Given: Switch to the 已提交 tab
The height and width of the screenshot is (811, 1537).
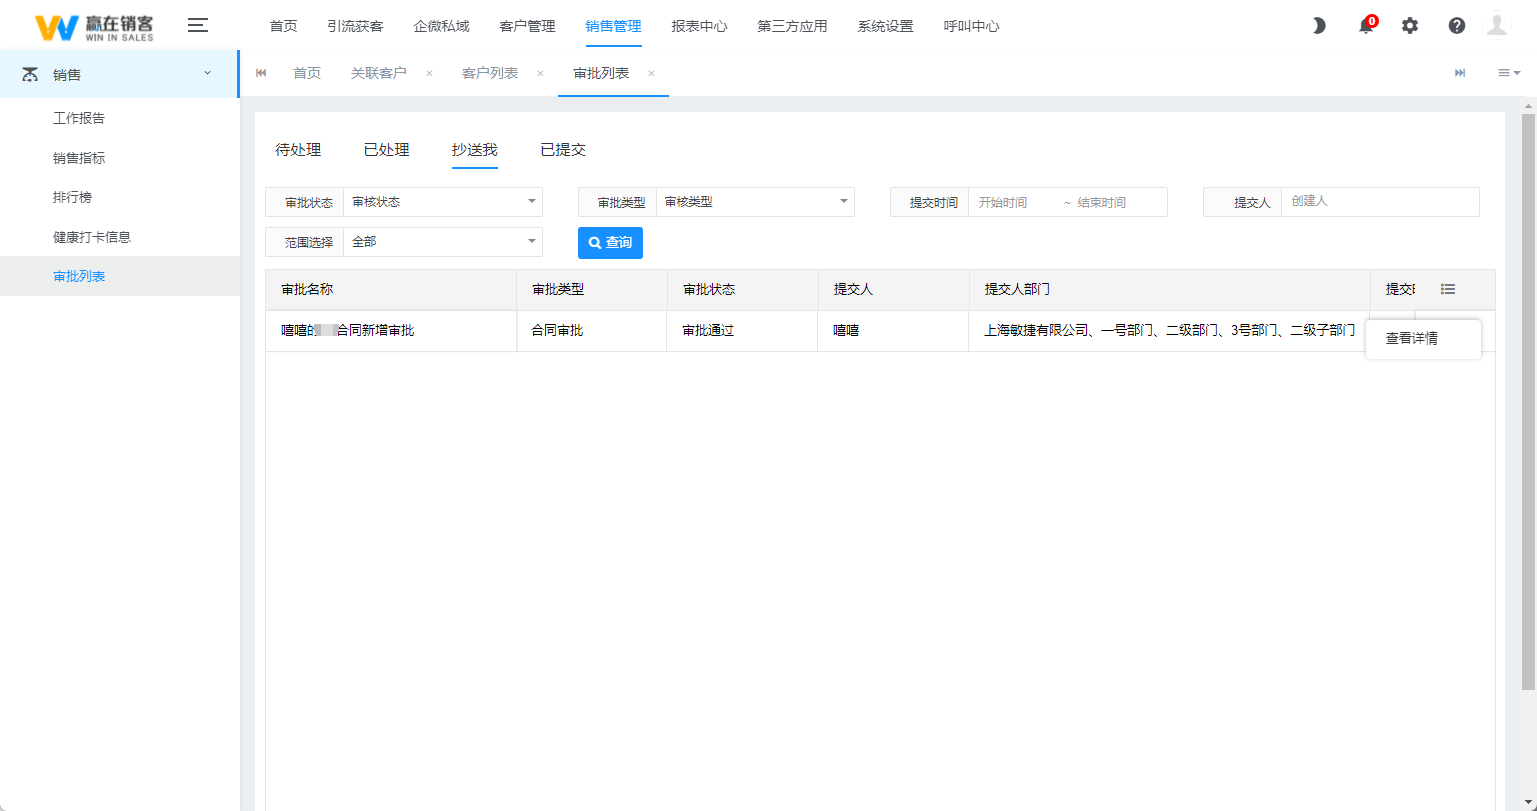Looking at the screenshot, I should (563, 150).
